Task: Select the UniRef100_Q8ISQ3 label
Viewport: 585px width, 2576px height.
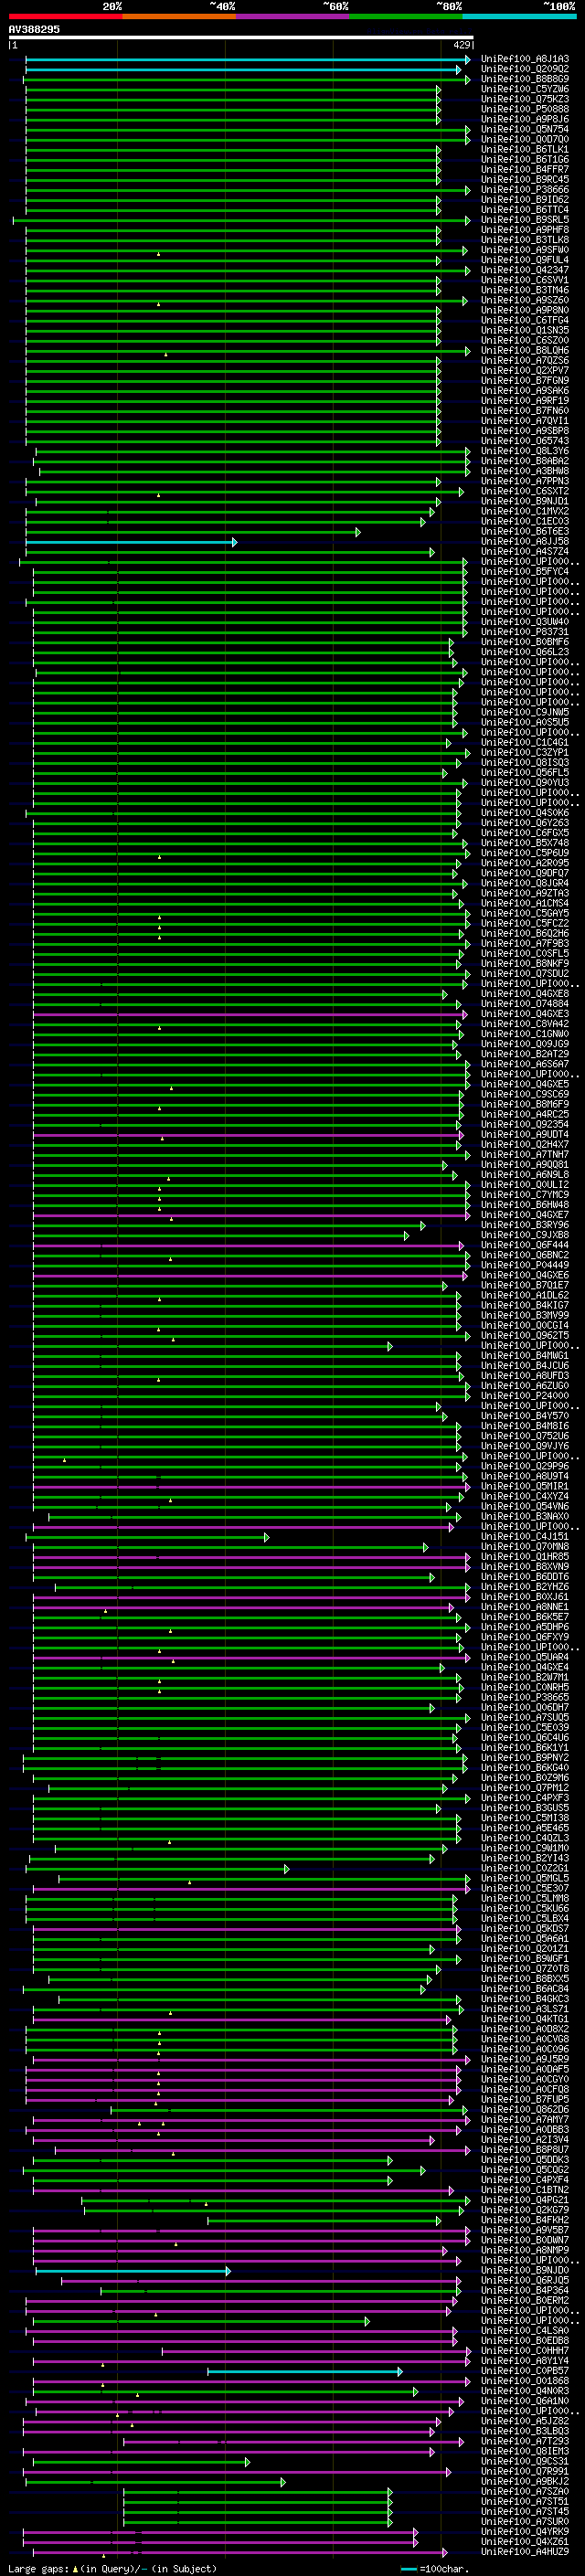Action: click(x=525, y=763)
